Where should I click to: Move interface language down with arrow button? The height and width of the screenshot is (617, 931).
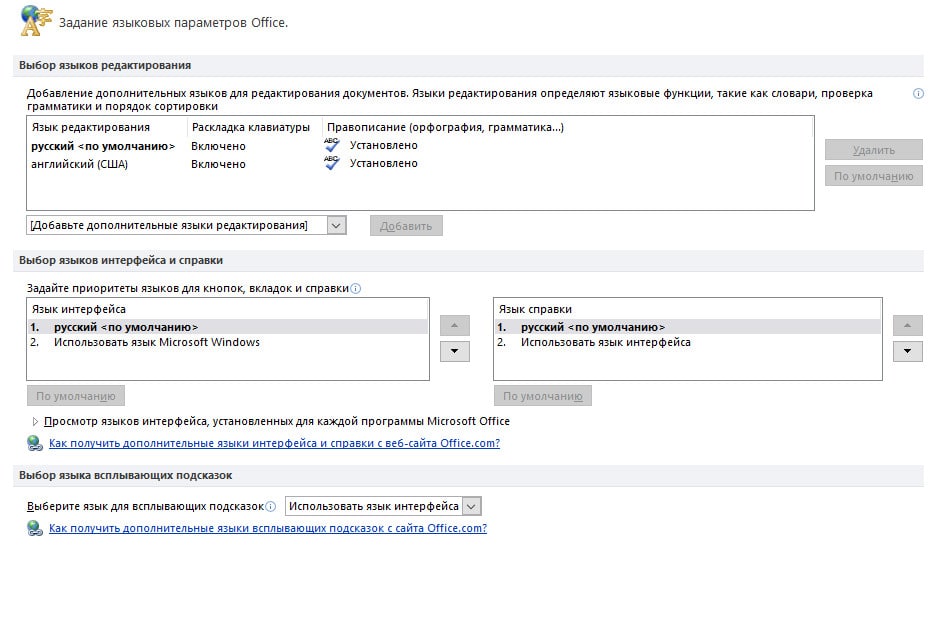454,351
